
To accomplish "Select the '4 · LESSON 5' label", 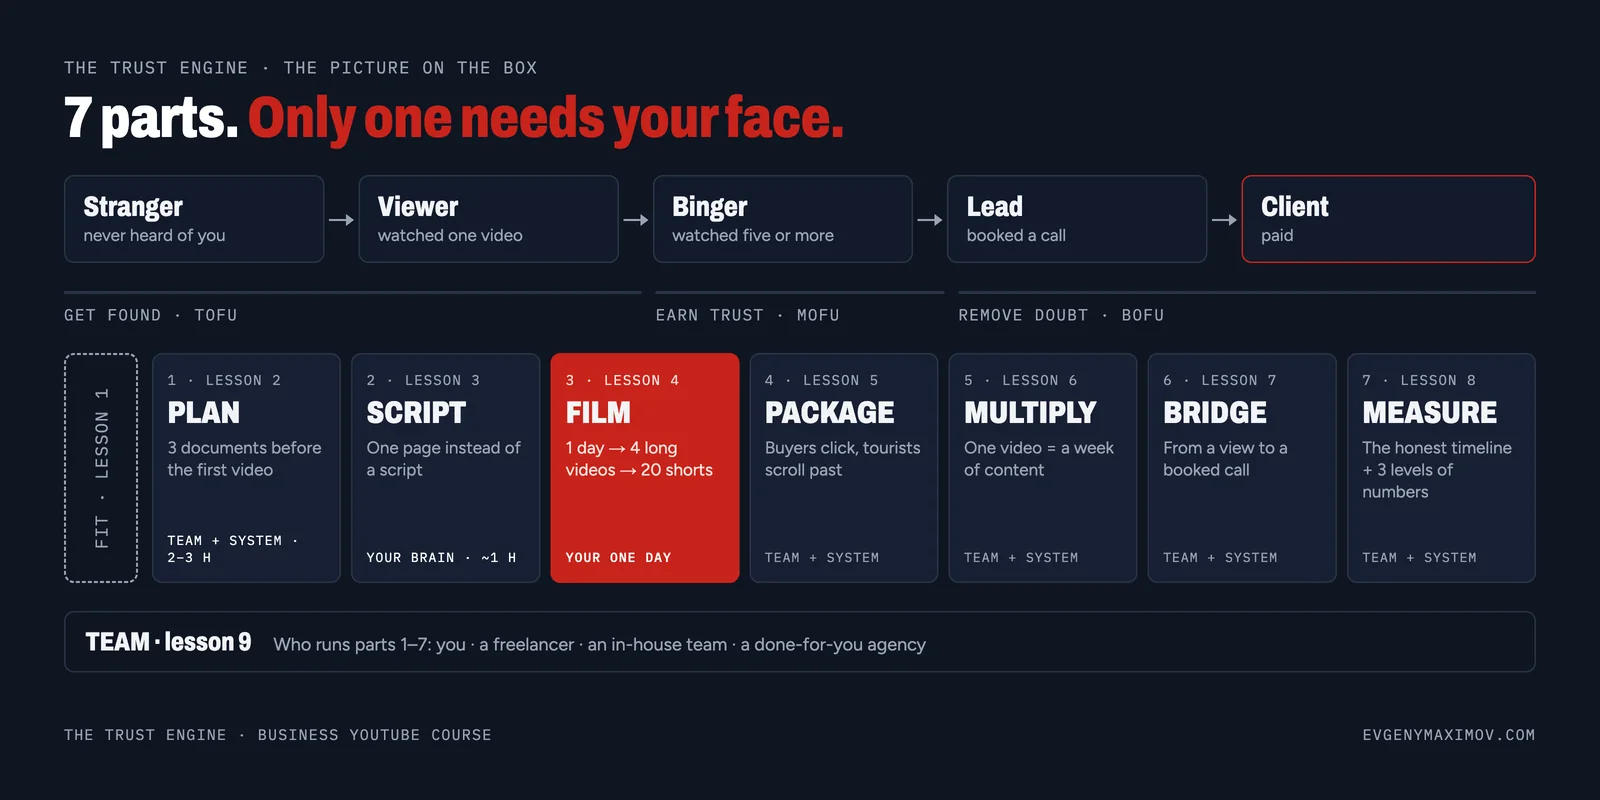I will 822,381.
